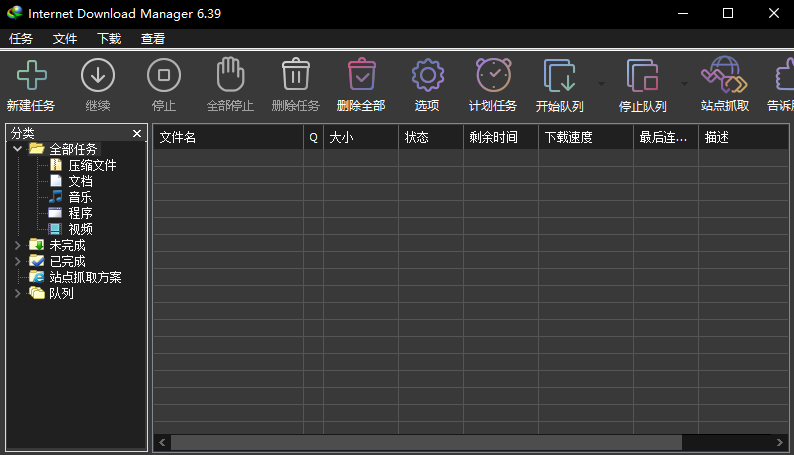Sort by the 描述 column header
794x455 pixels.
pos(743,137)
